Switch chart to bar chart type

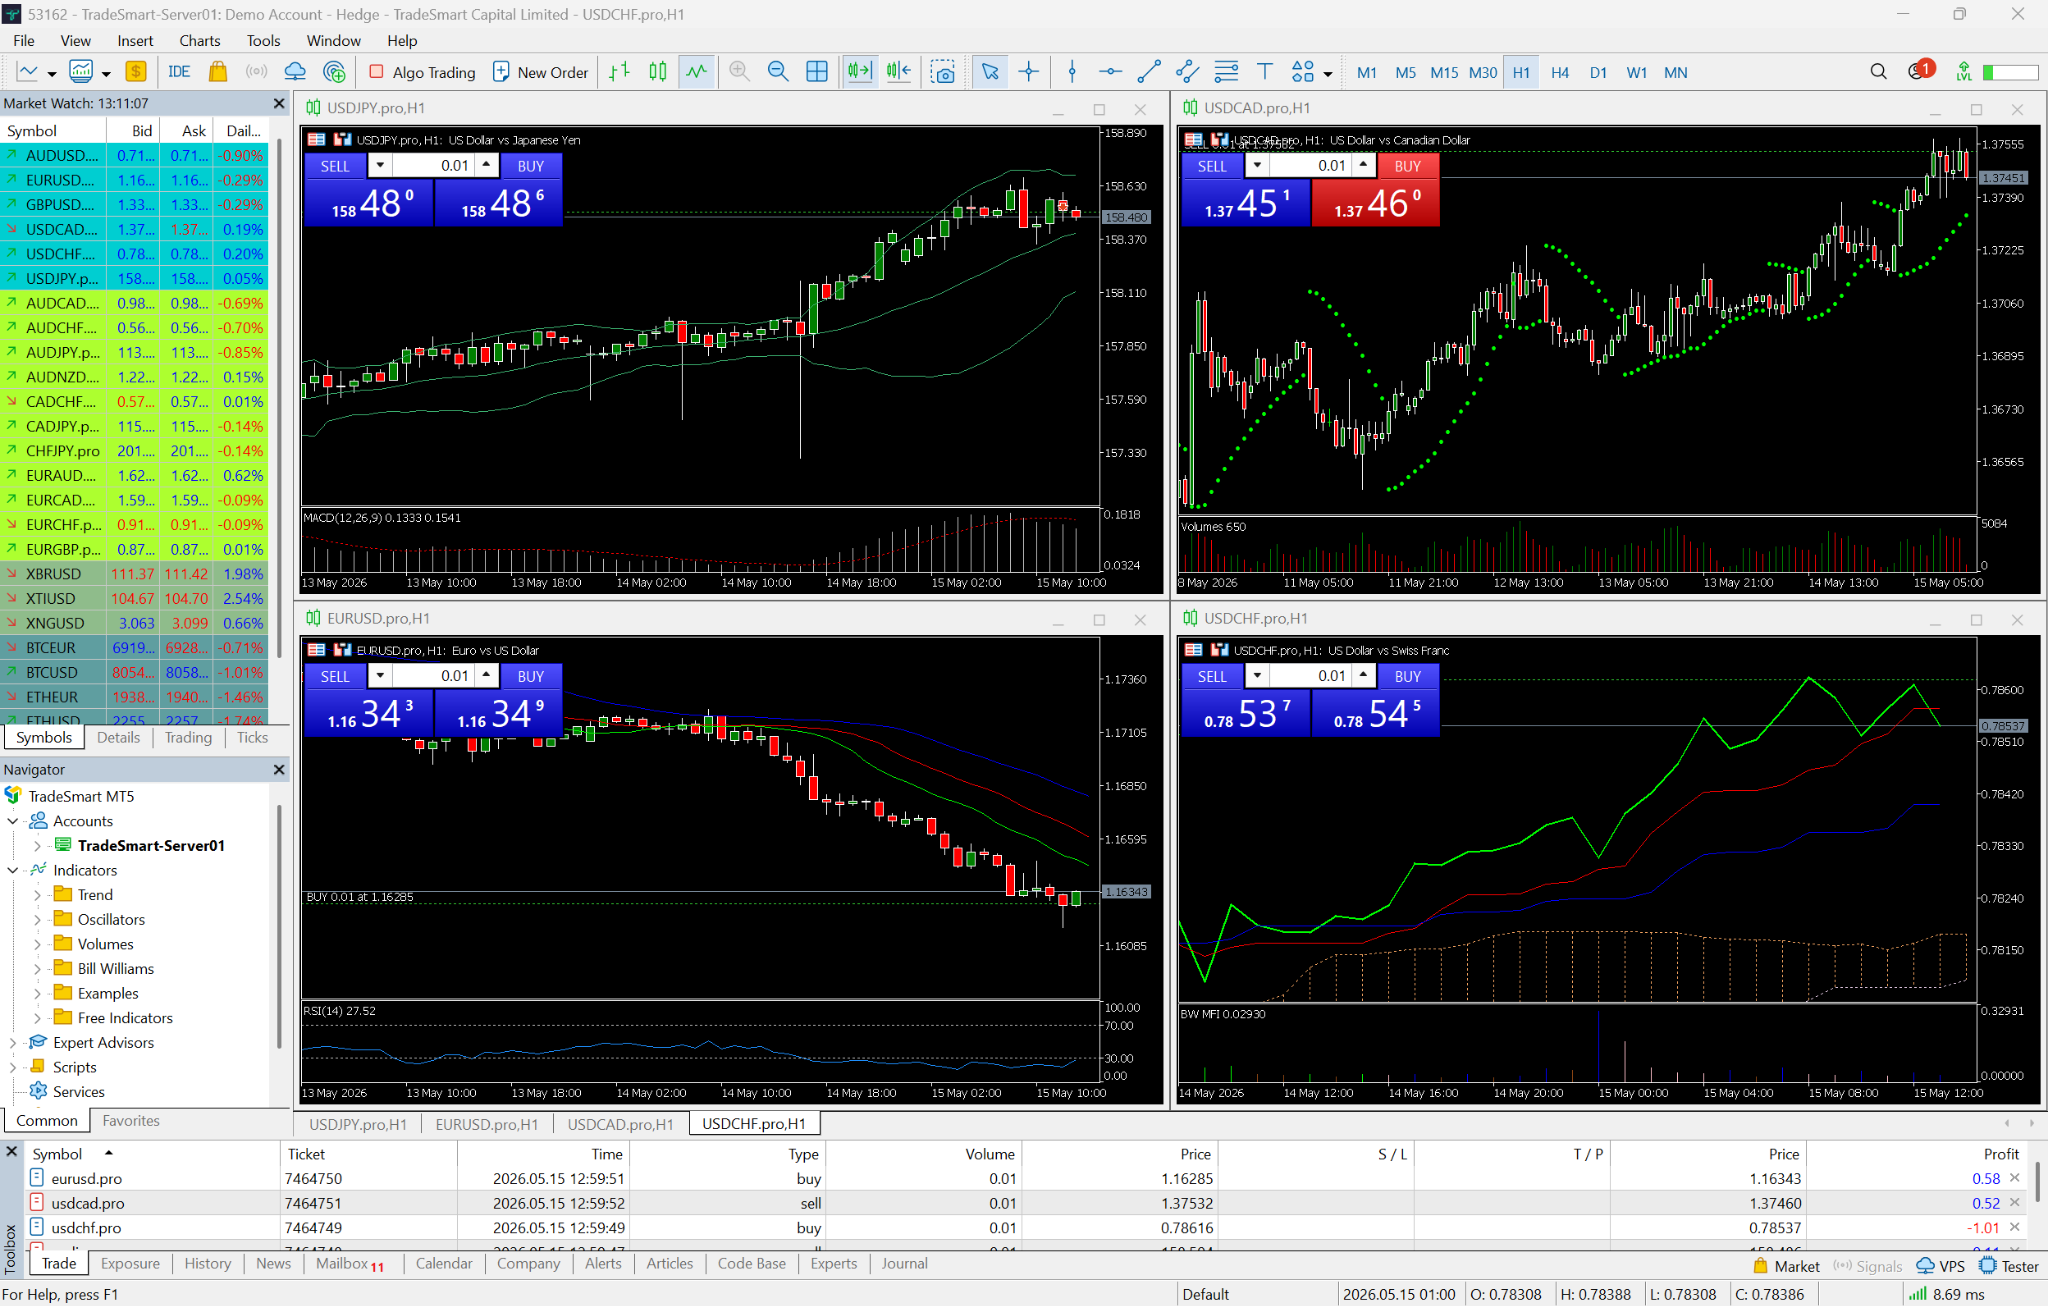tap(620, 72)
